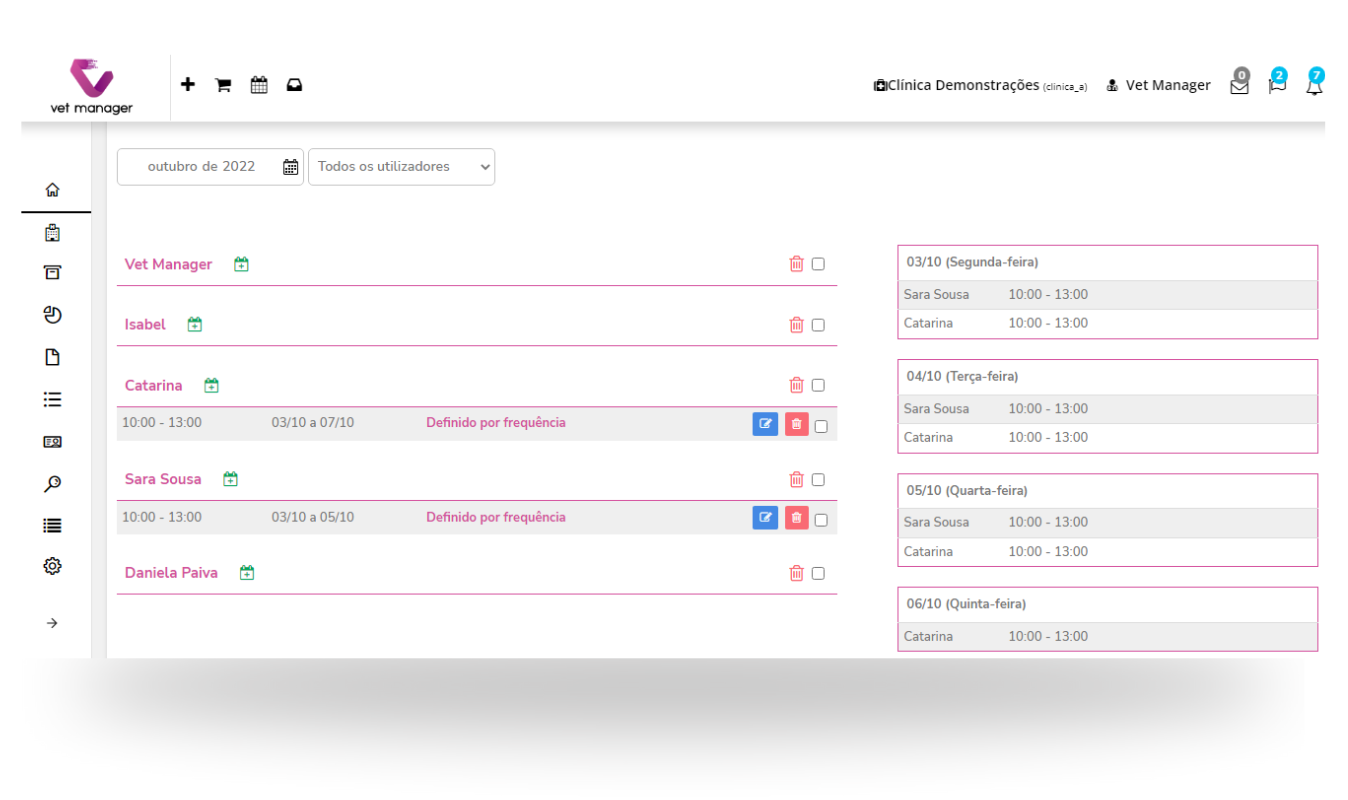Delete Sara Sousa's 10:00 - 13:00 schedule
This screenshot has height=800, width=1348.
[796, 518]
